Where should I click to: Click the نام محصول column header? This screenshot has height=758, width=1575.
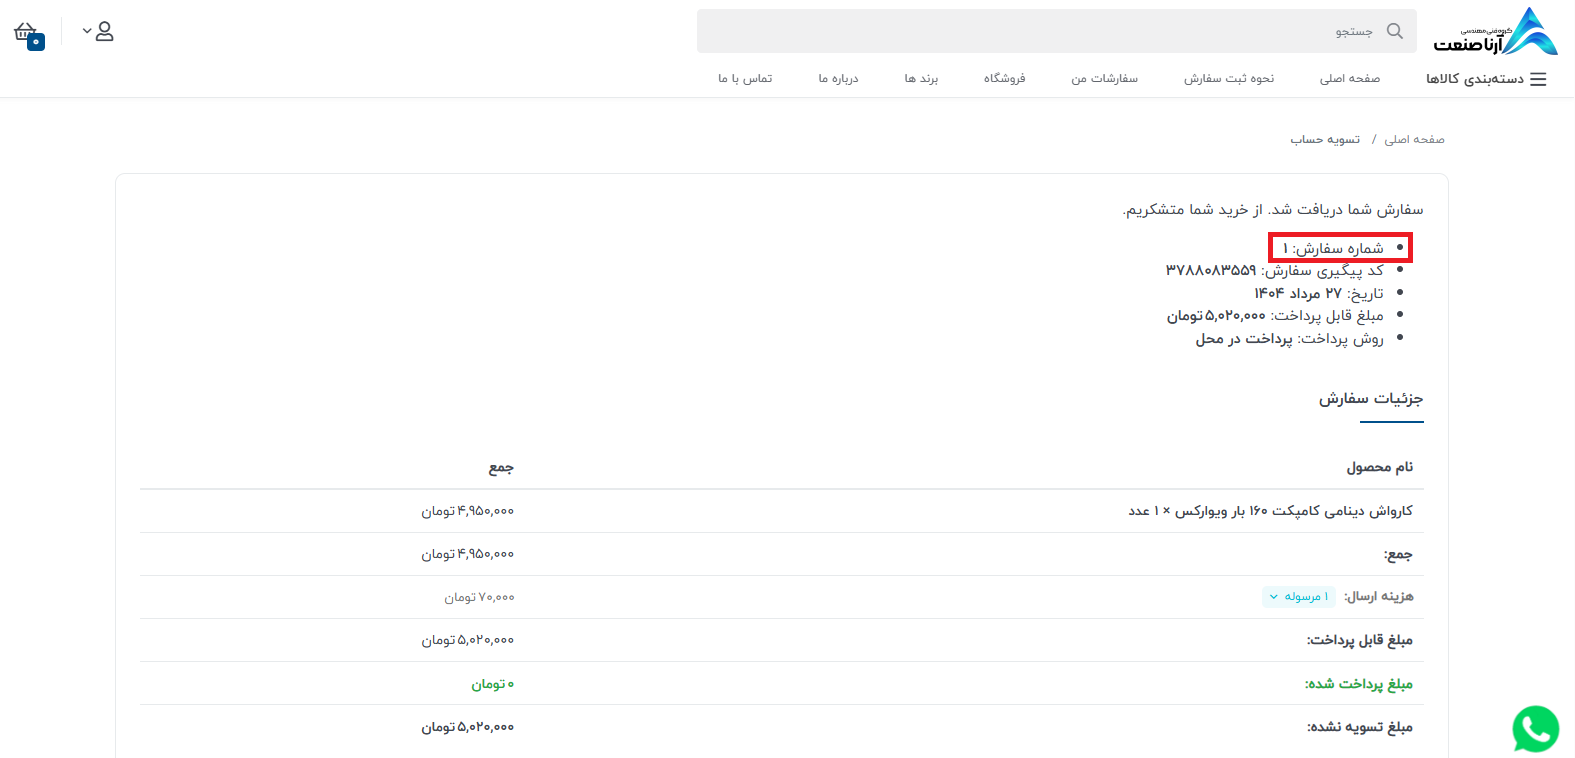click(1379, 467)
